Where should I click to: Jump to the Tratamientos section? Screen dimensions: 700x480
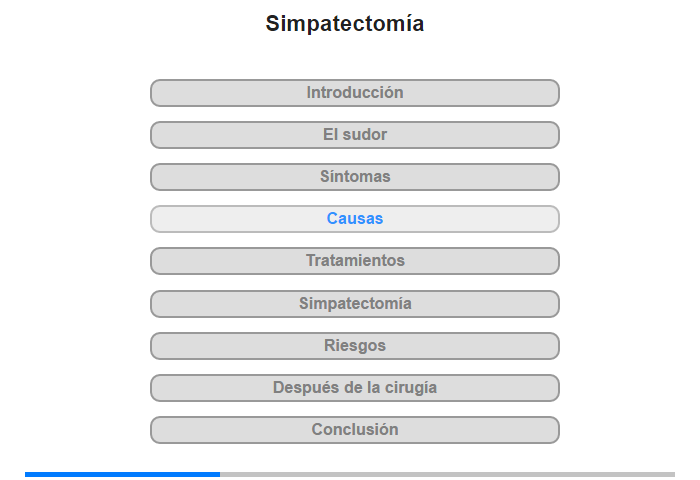point(355,261)
